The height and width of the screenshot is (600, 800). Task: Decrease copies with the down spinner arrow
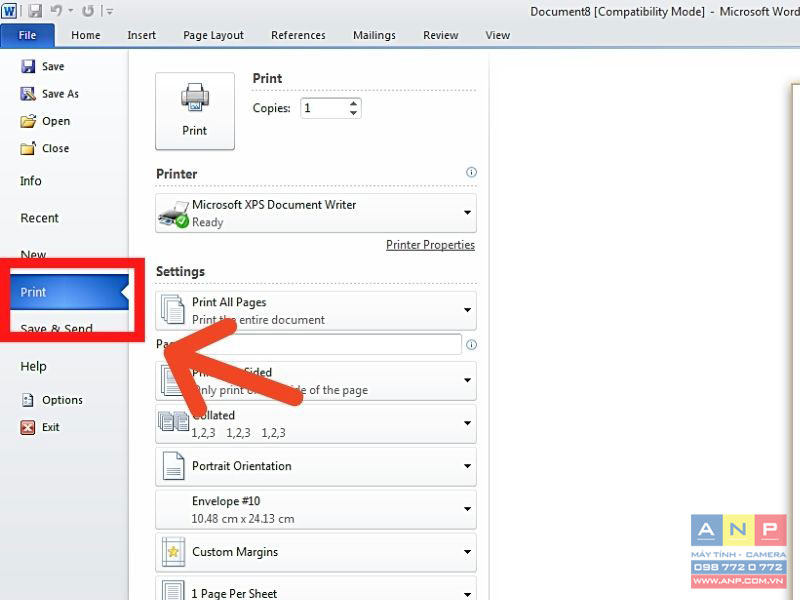tap(354, 113)
